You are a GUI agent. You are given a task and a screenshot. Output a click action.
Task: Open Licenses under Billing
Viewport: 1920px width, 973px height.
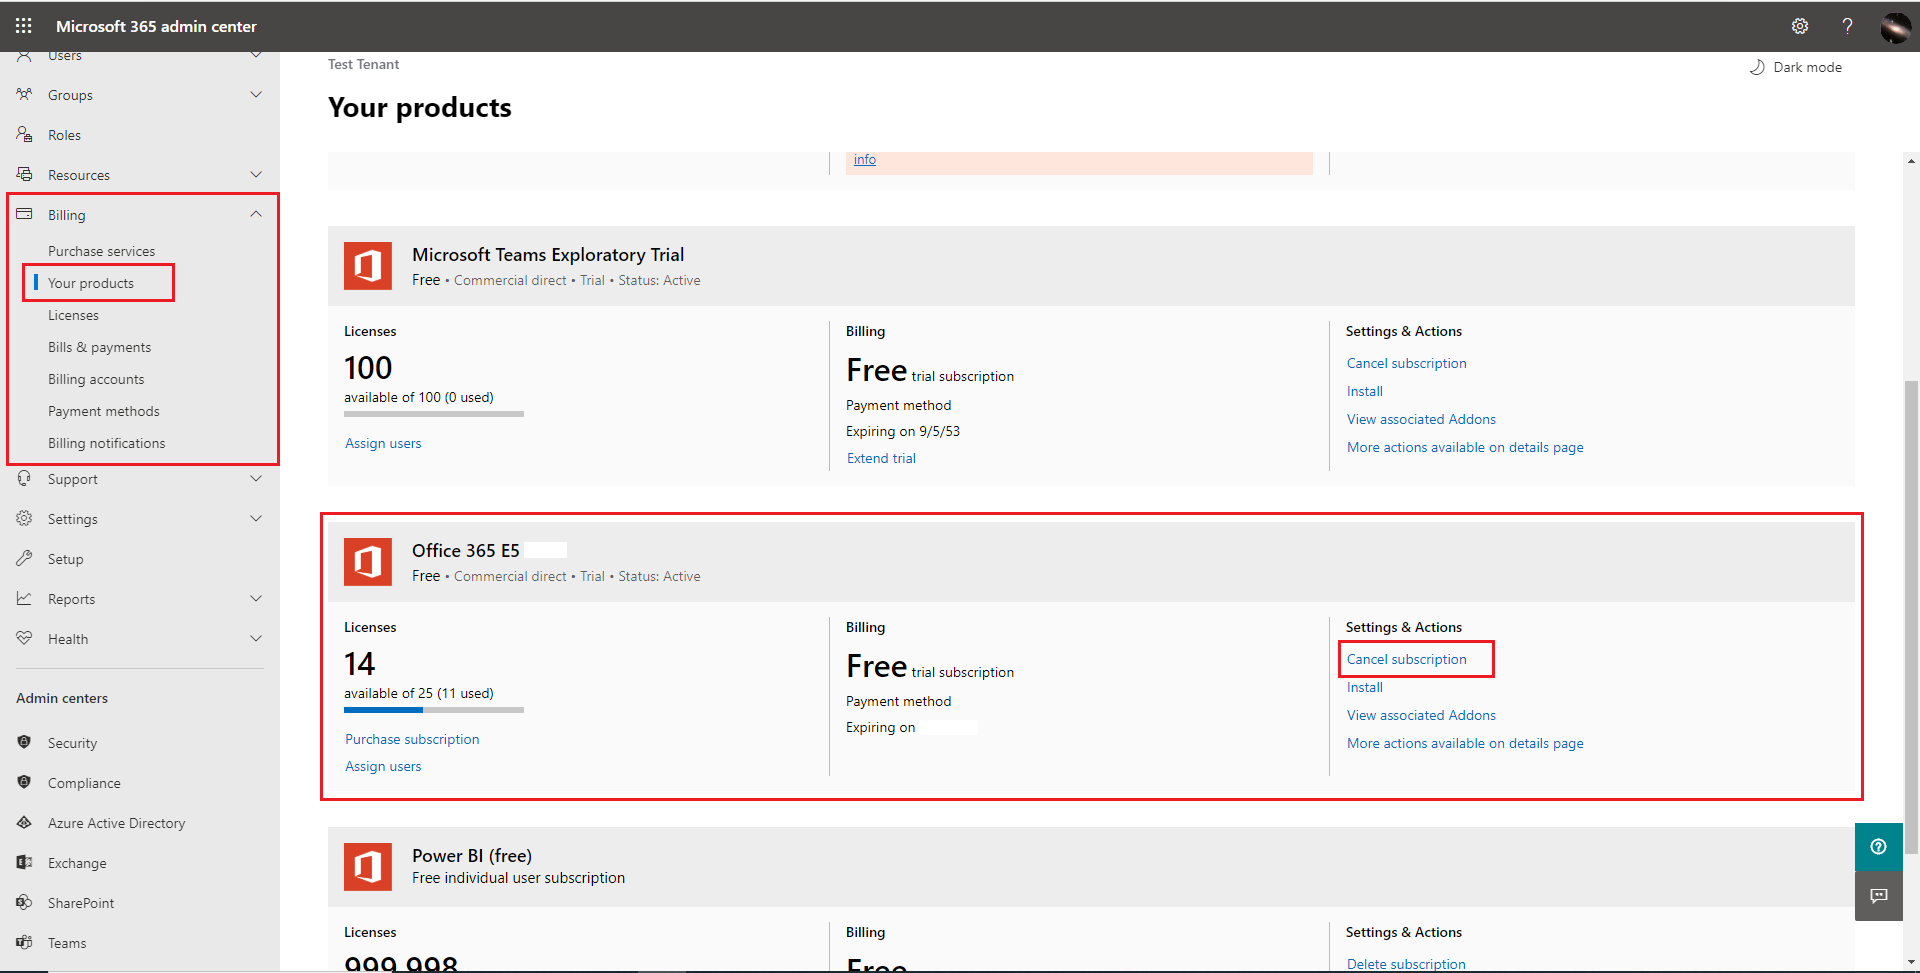pyautogui.click(x=74, y=315)
